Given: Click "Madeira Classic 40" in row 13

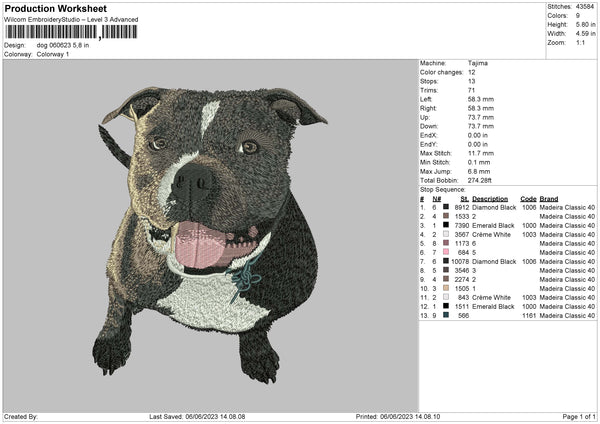Looking at the screenshot, I should [567, 315].
